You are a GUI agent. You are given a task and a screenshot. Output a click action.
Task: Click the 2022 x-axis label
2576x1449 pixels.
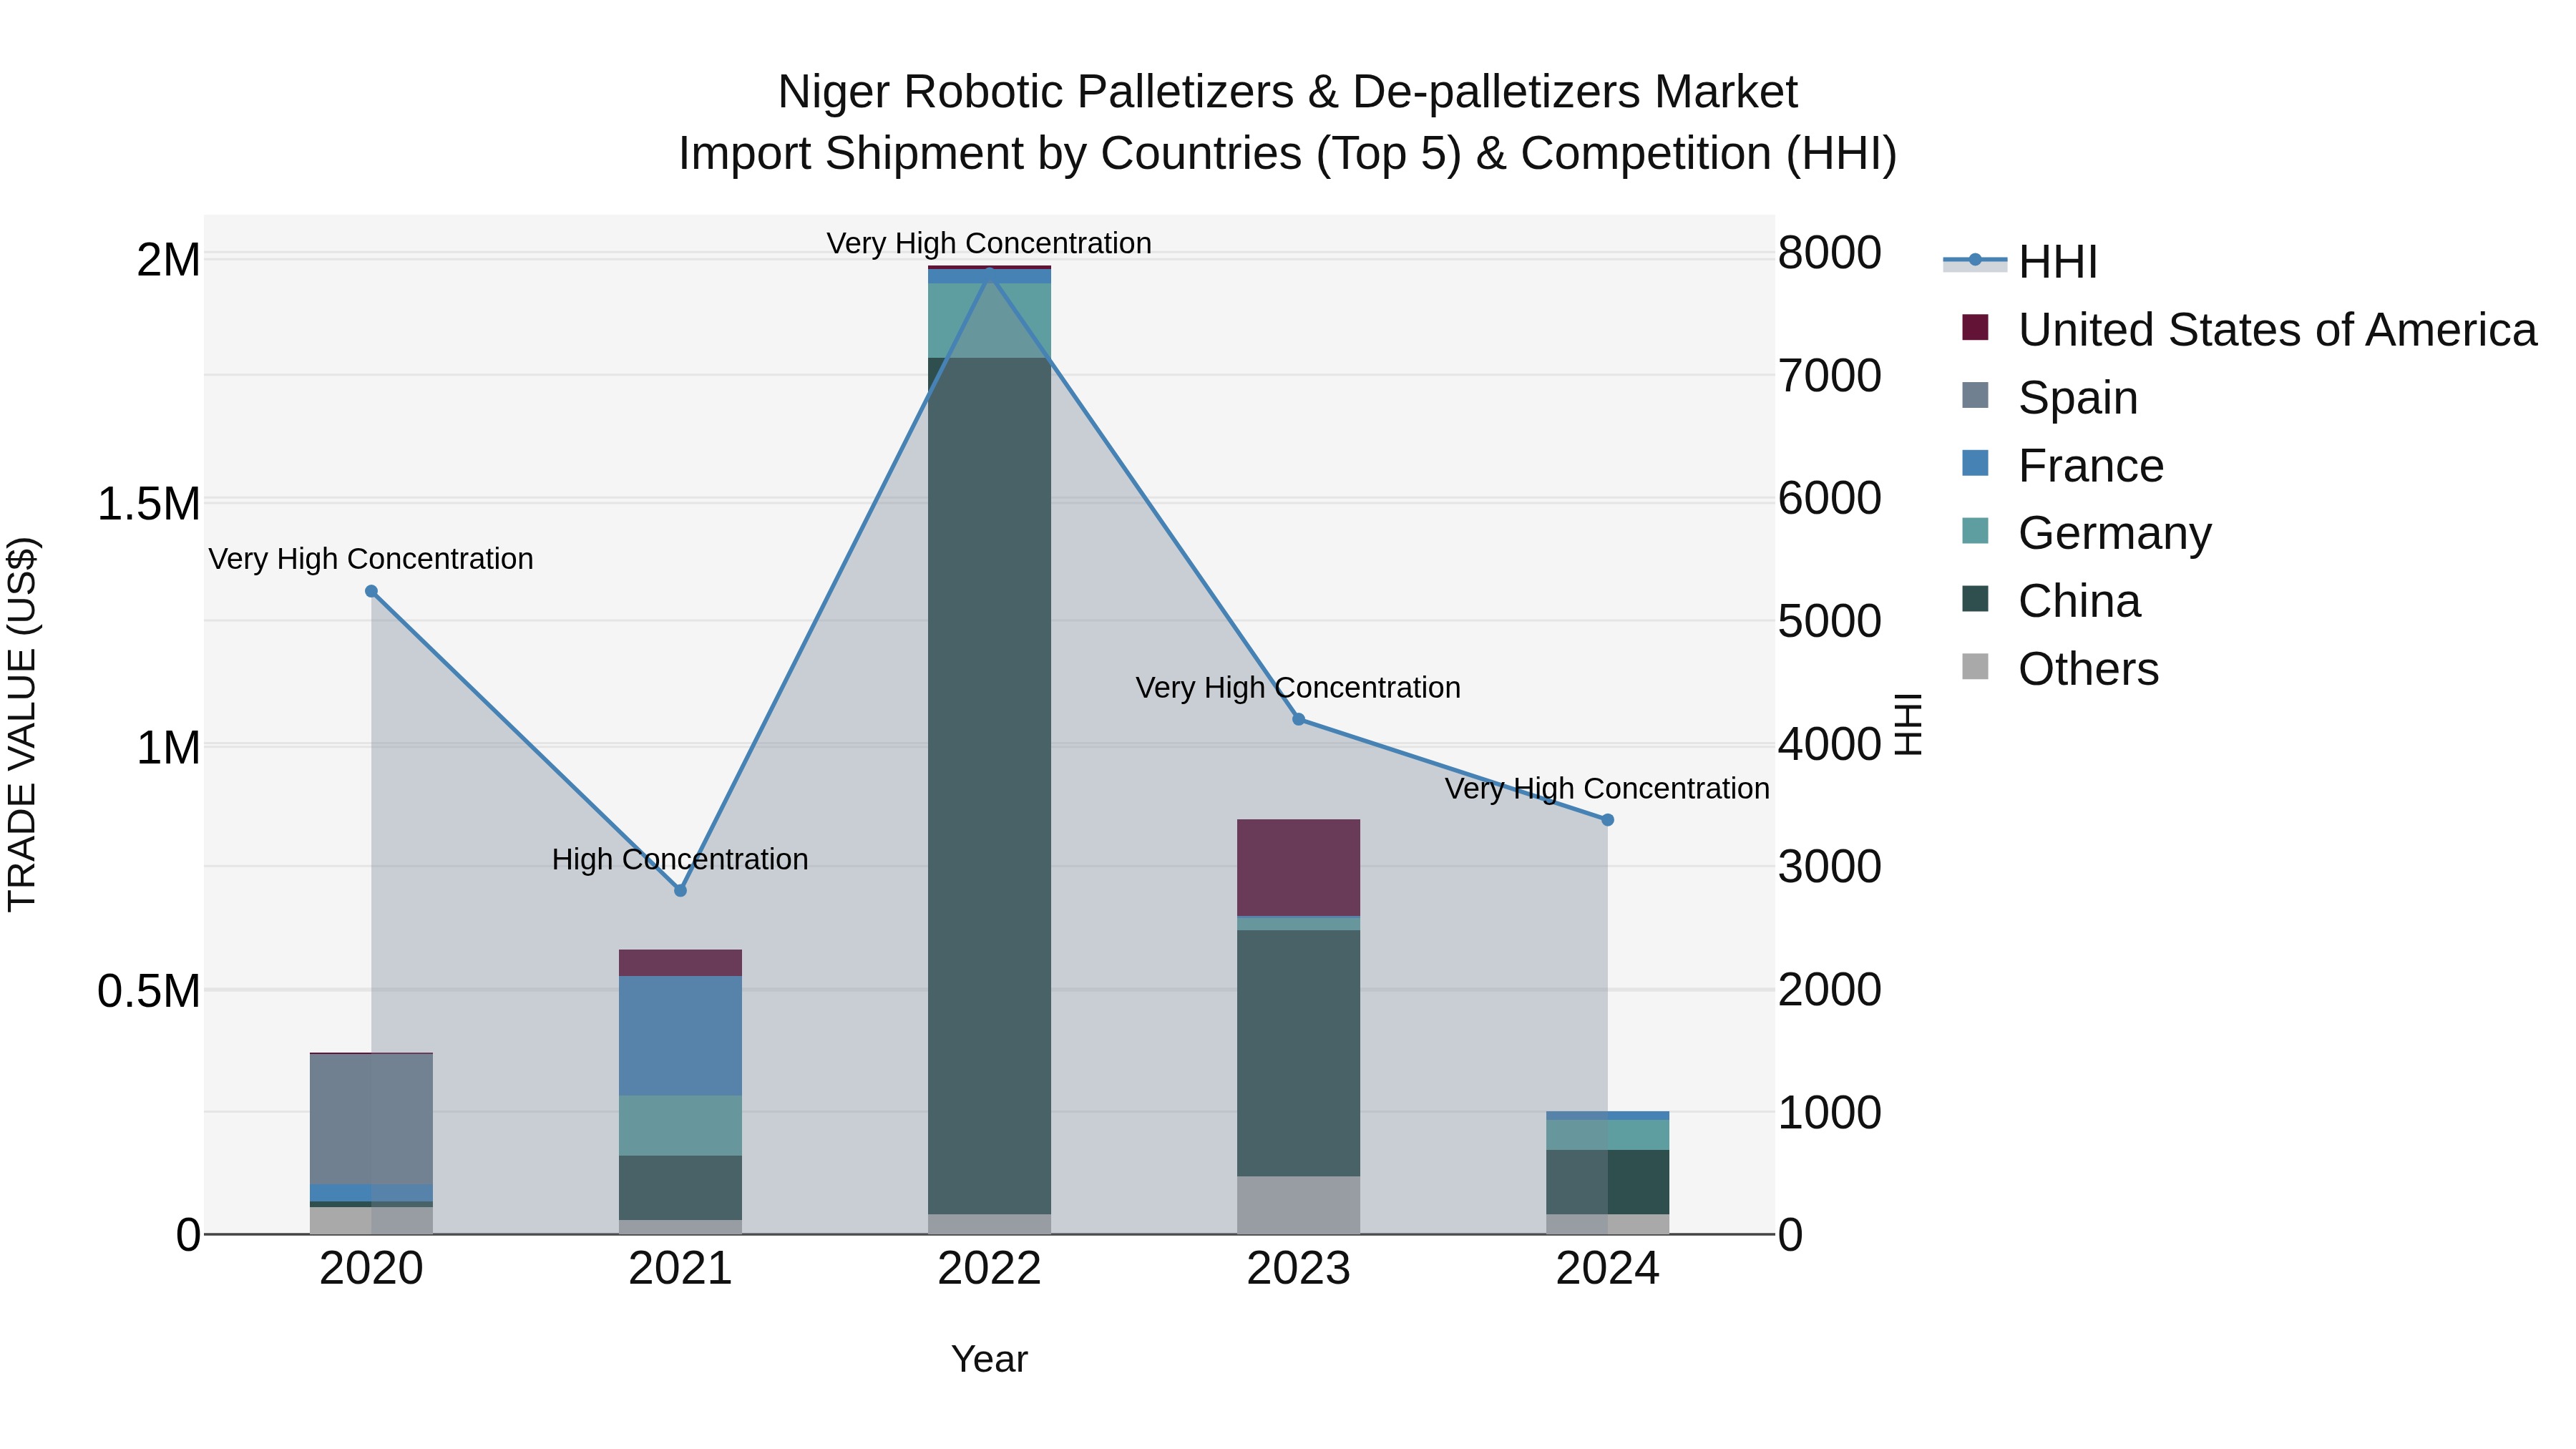coord(989,1269)
